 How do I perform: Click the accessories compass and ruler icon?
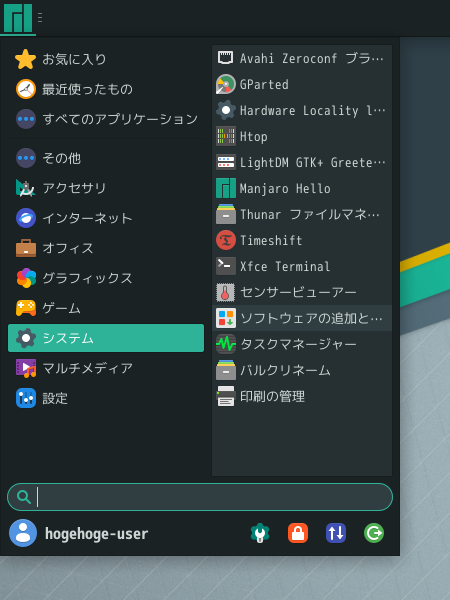[26, 188]
